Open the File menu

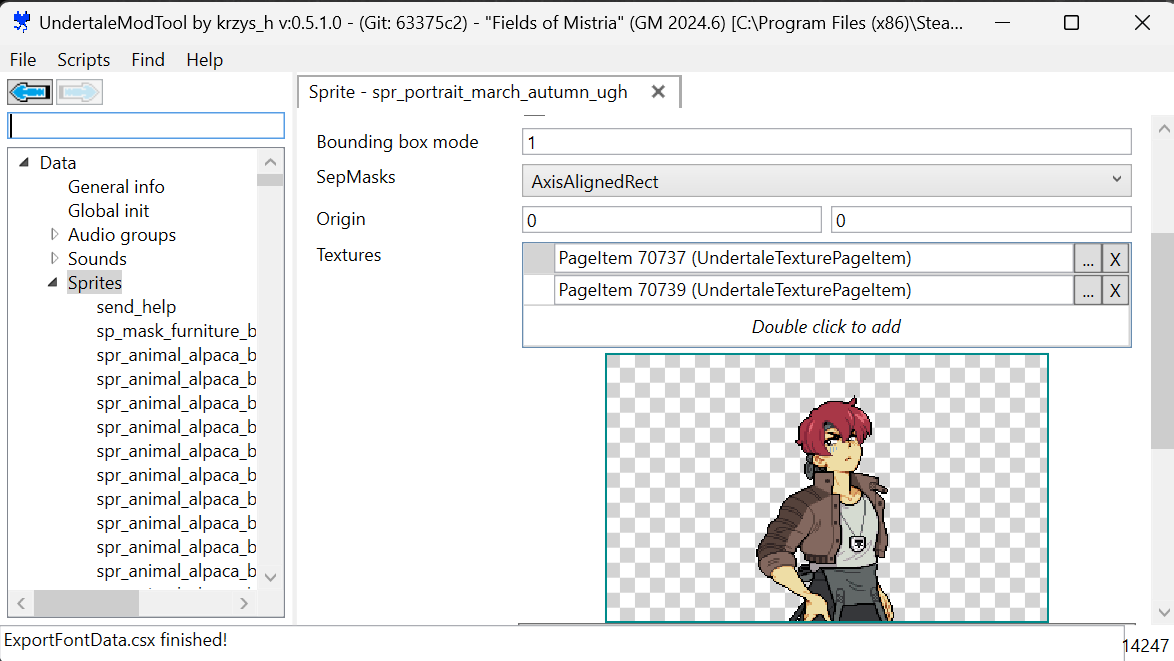[22, 60]
